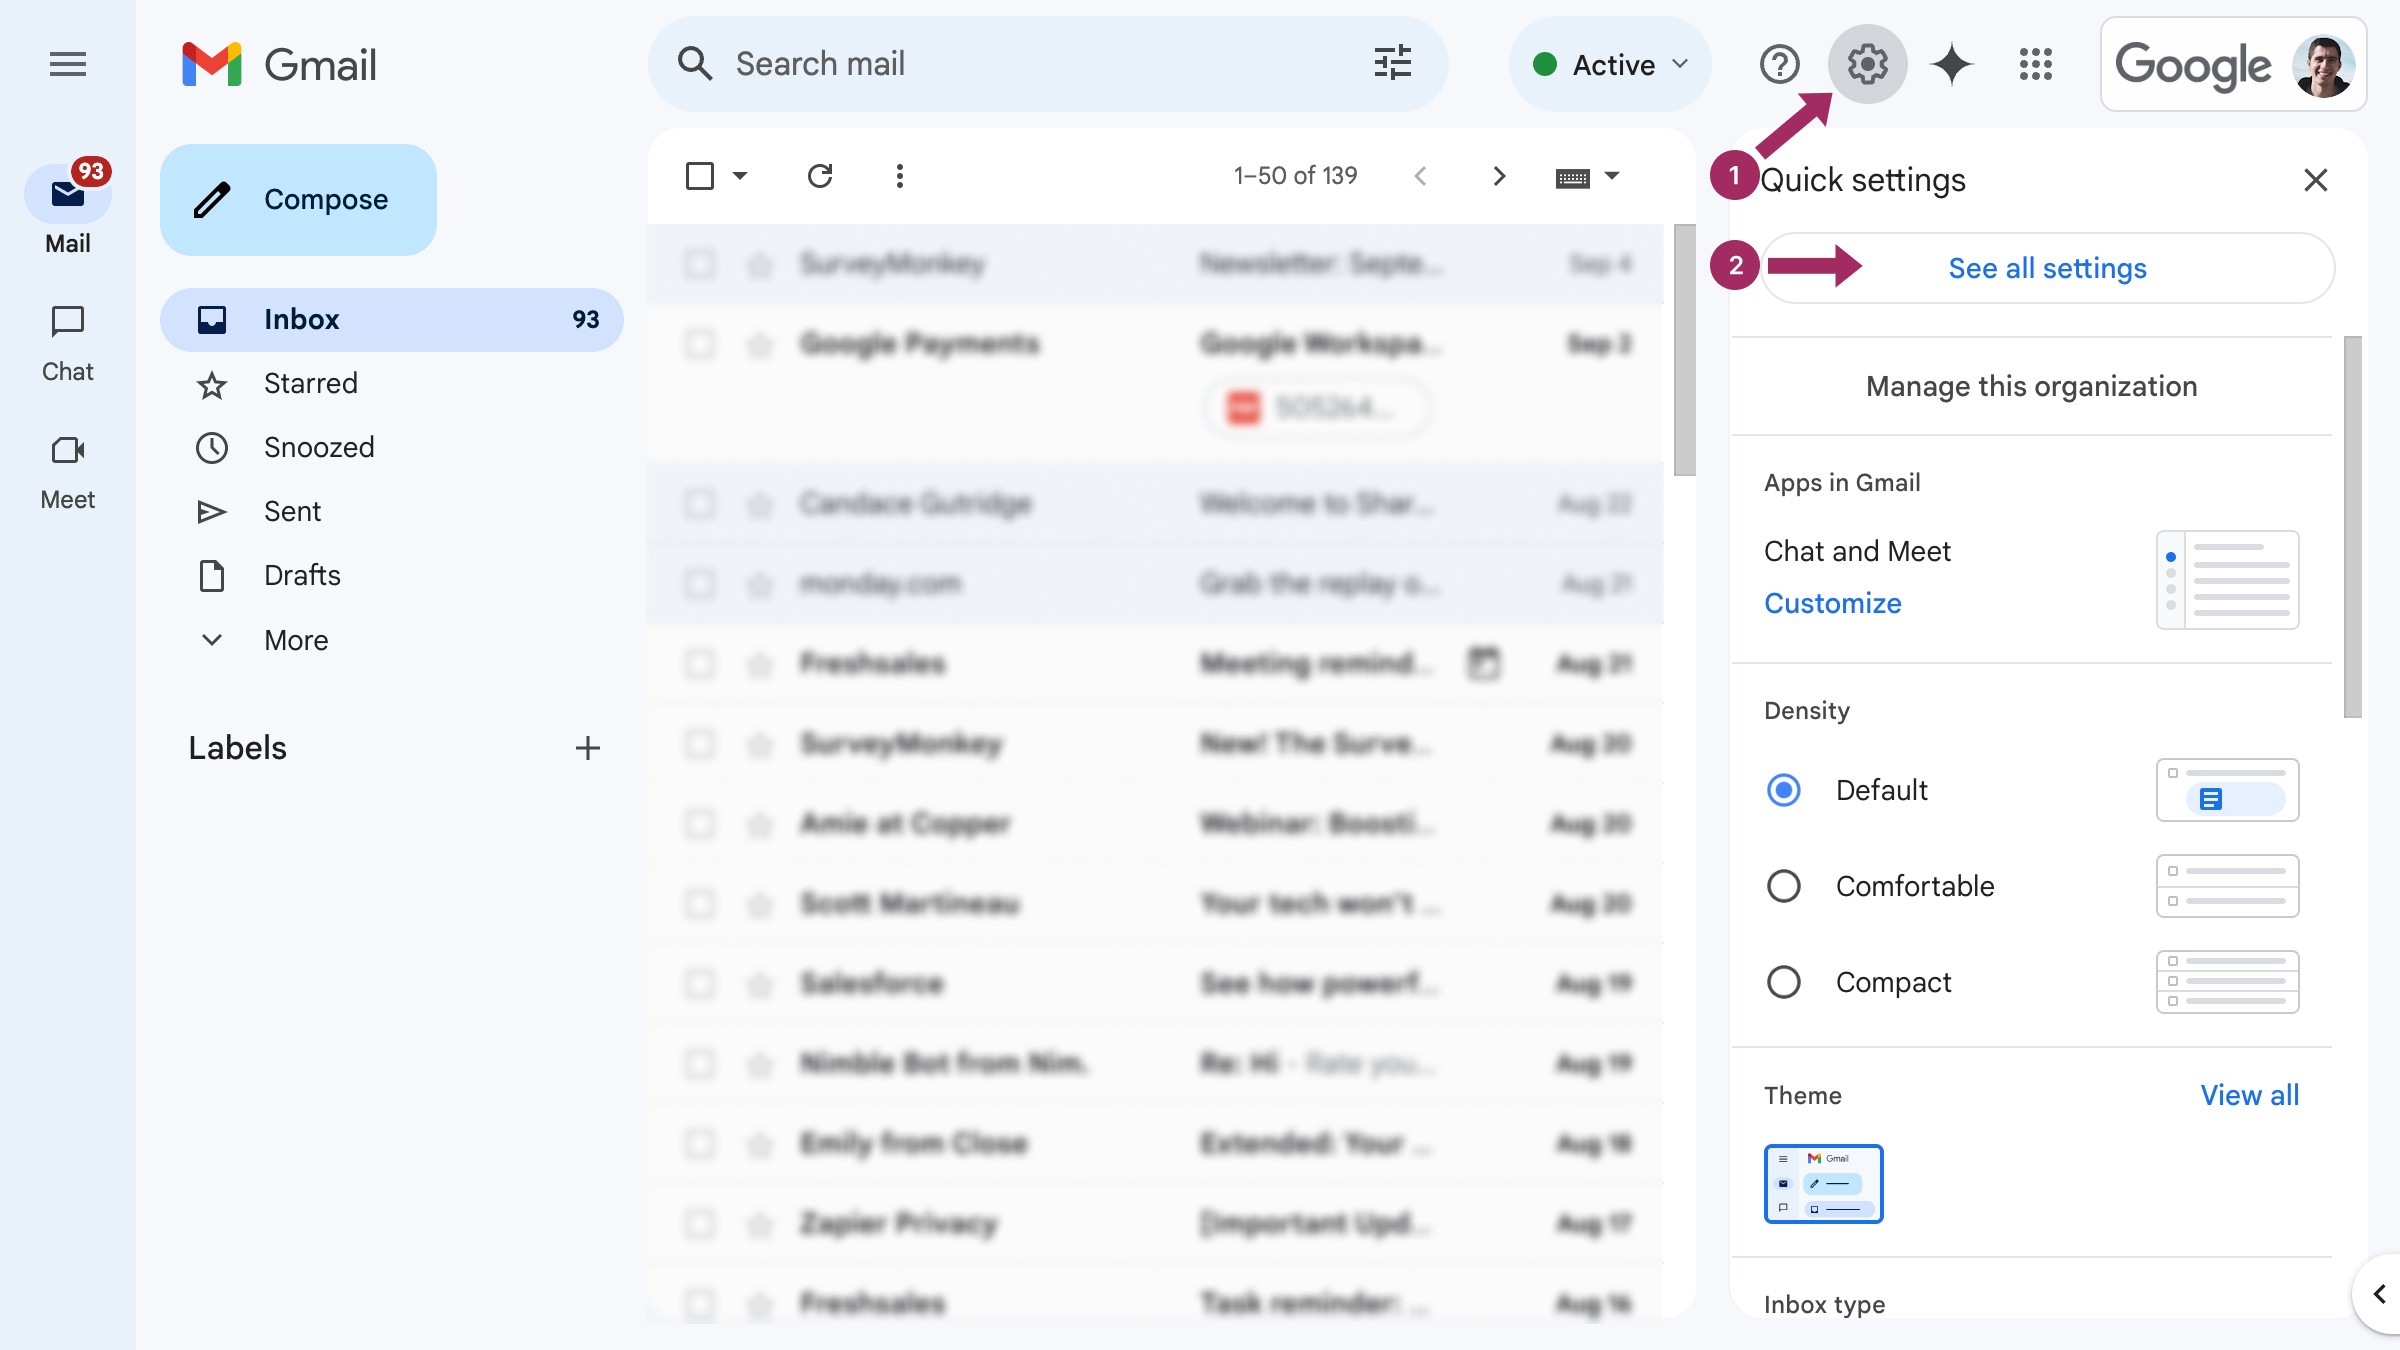Image resolution: width=2400 pixels, height=1350 pixels.
Task: Toggle the main menu hamburger
Action: tap(68, 65)
